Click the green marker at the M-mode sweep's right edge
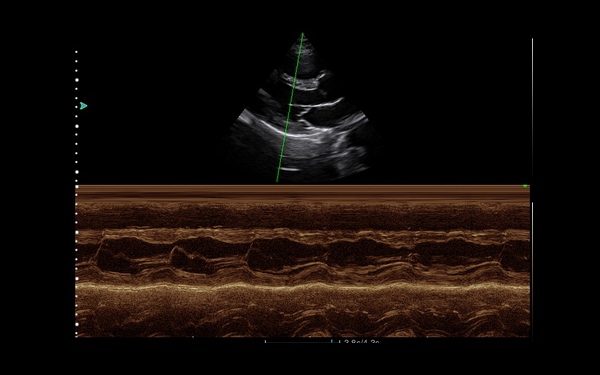The height and width of the screenshot is (375, 600). pos(526,186)
